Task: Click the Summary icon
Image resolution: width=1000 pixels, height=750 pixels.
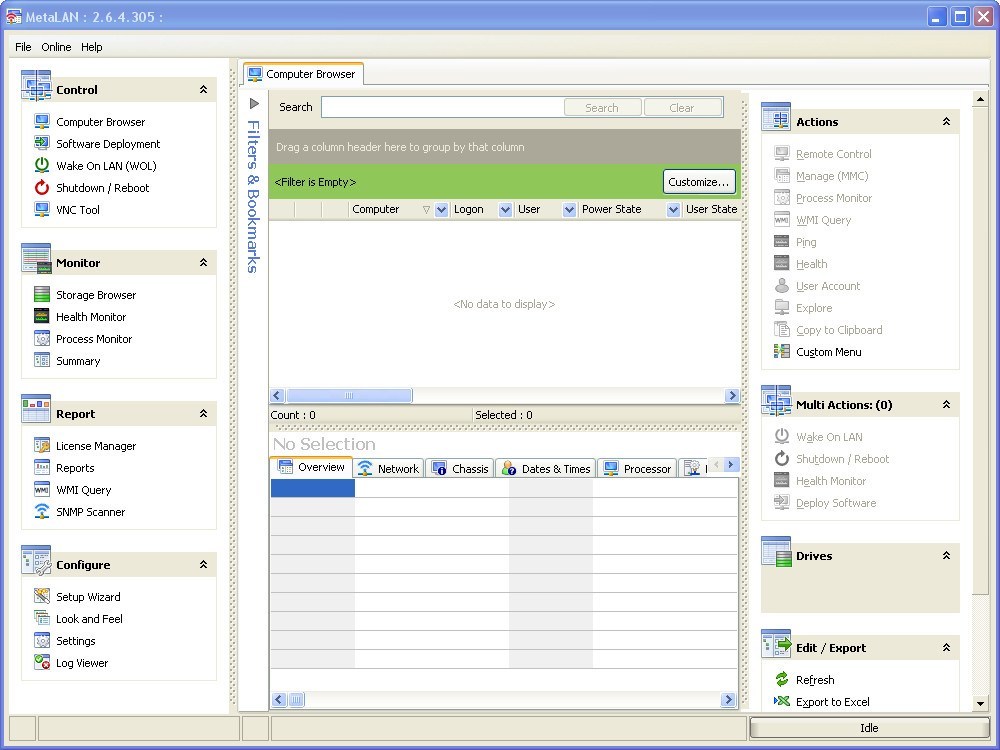Action: [42, 360]
